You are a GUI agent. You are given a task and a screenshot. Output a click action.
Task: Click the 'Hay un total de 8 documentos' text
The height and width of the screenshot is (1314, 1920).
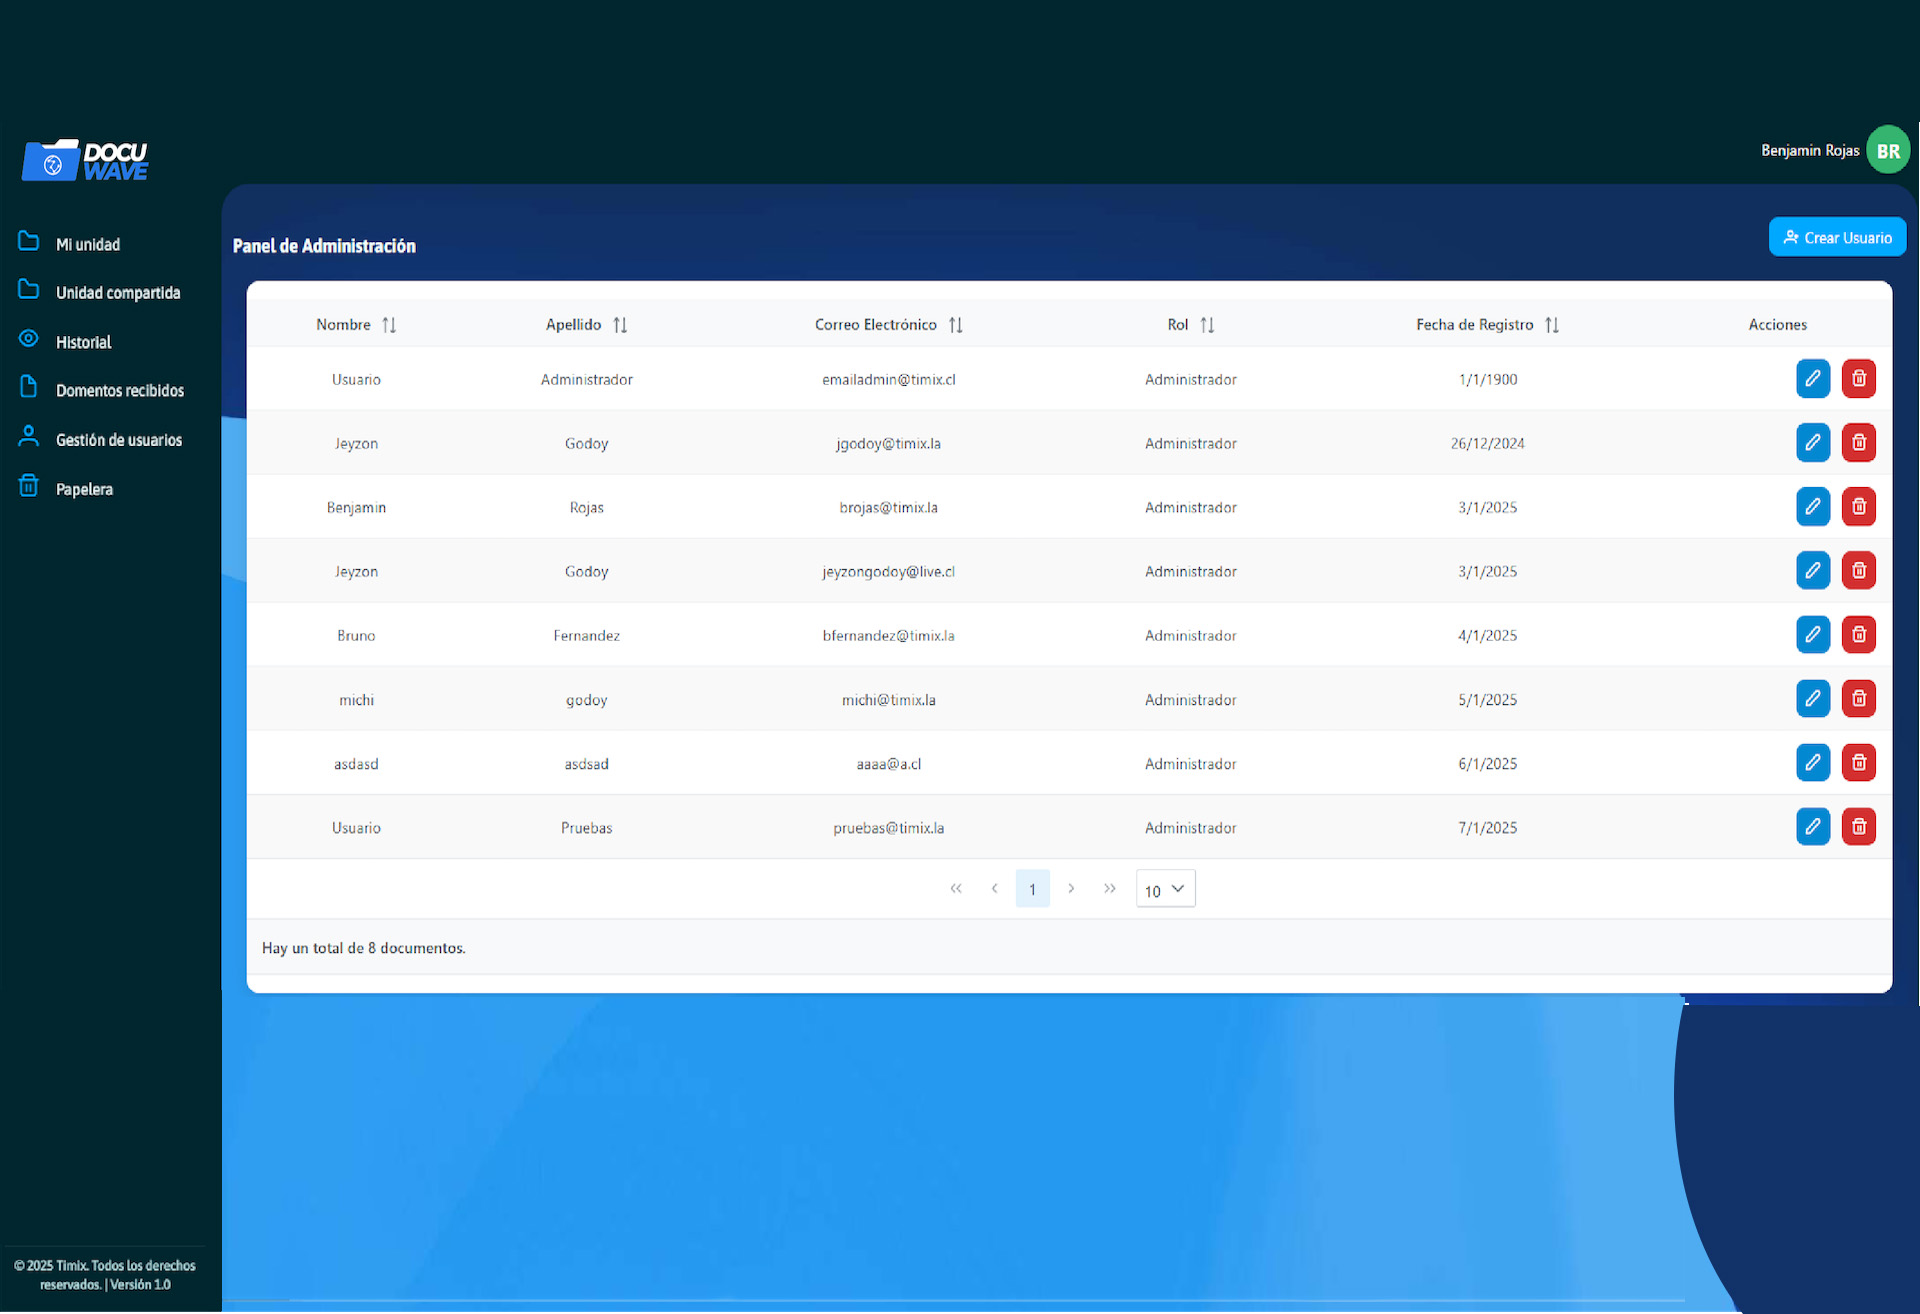click(x=363, y=948)
